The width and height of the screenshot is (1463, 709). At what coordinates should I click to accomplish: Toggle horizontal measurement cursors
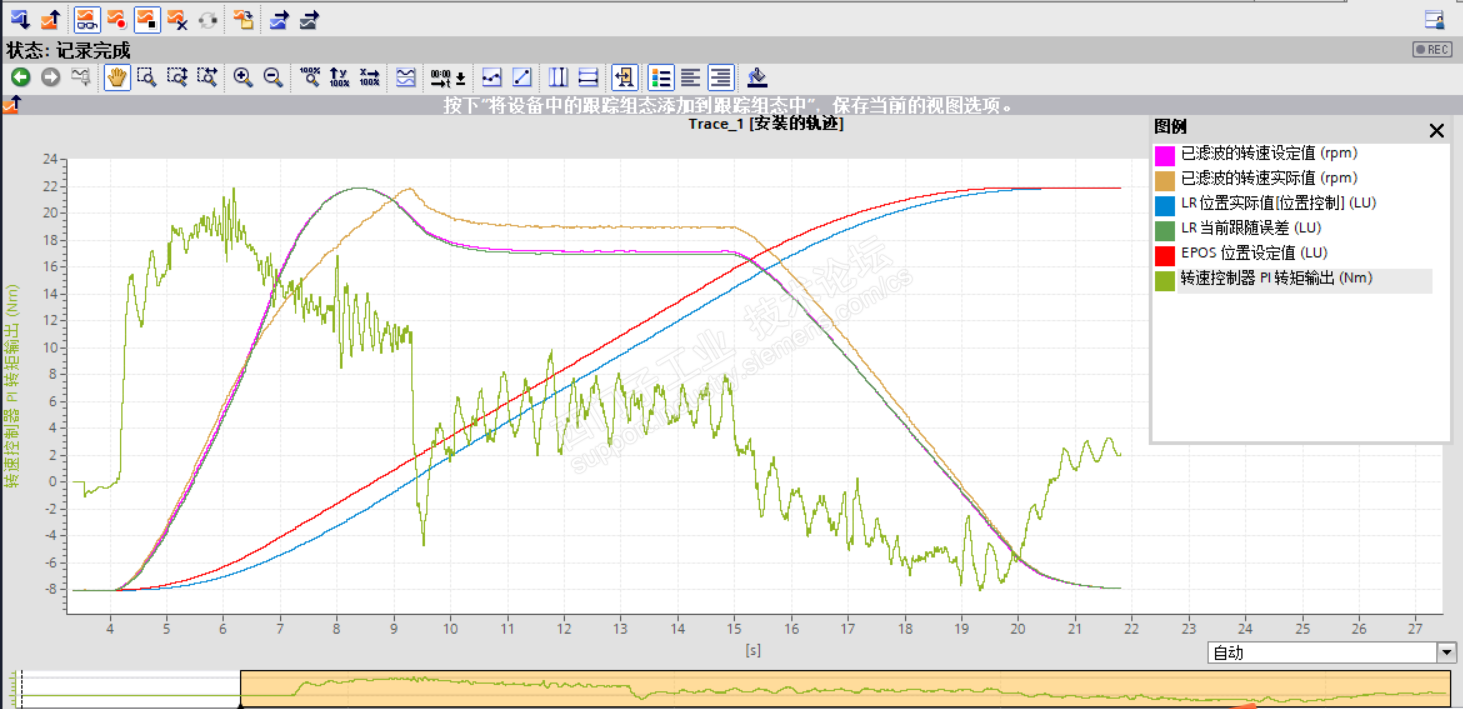pos(588,77)
